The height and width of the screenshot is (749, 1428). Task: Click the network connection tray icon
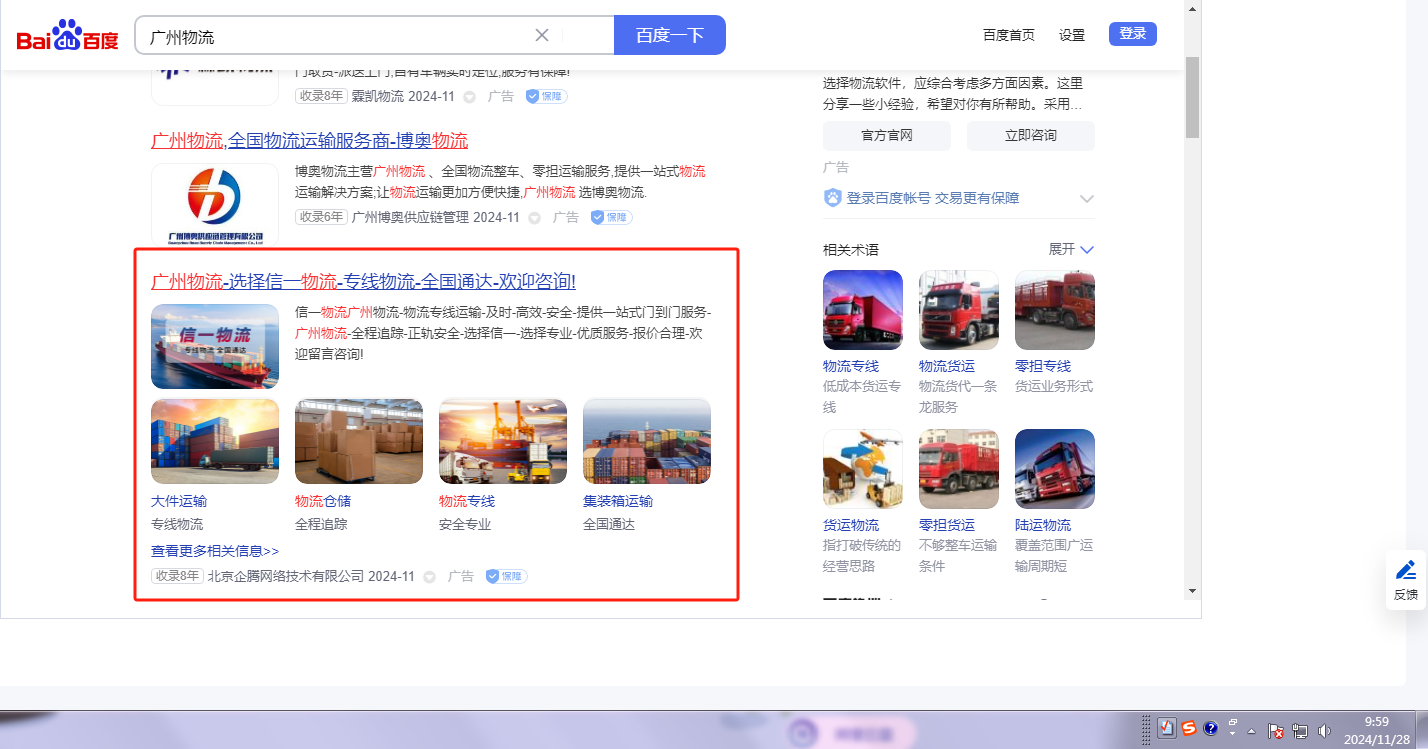pyautogui.click(x=1301, y=731)
